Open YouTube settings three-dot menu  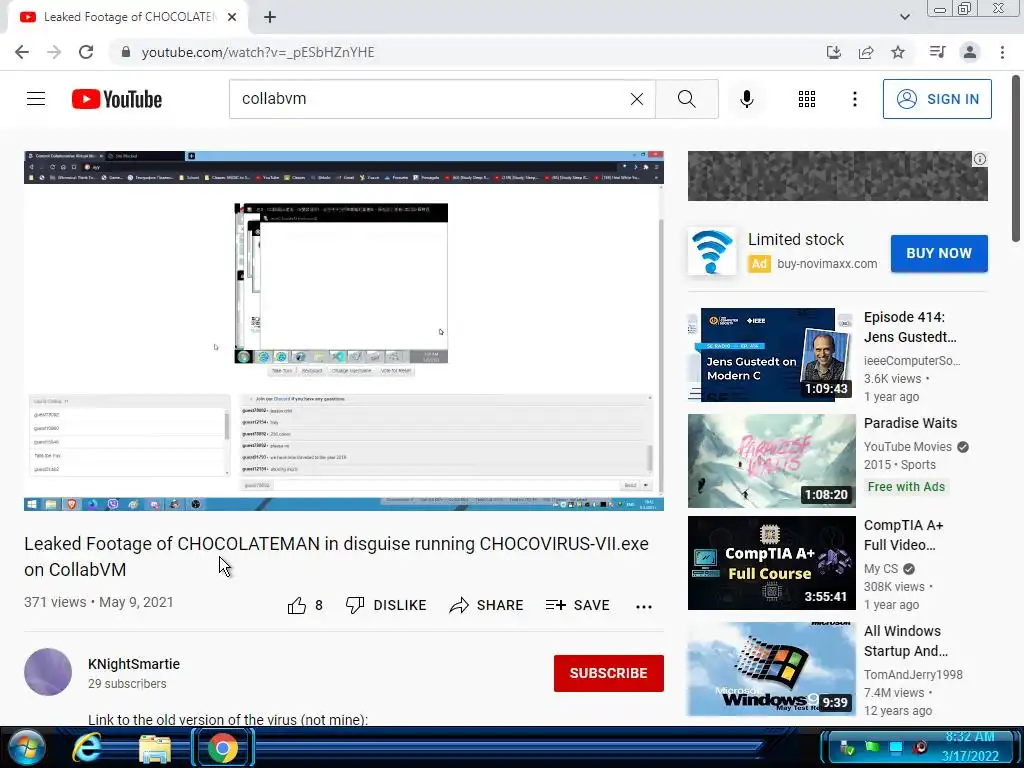click(x=854, y=99)
